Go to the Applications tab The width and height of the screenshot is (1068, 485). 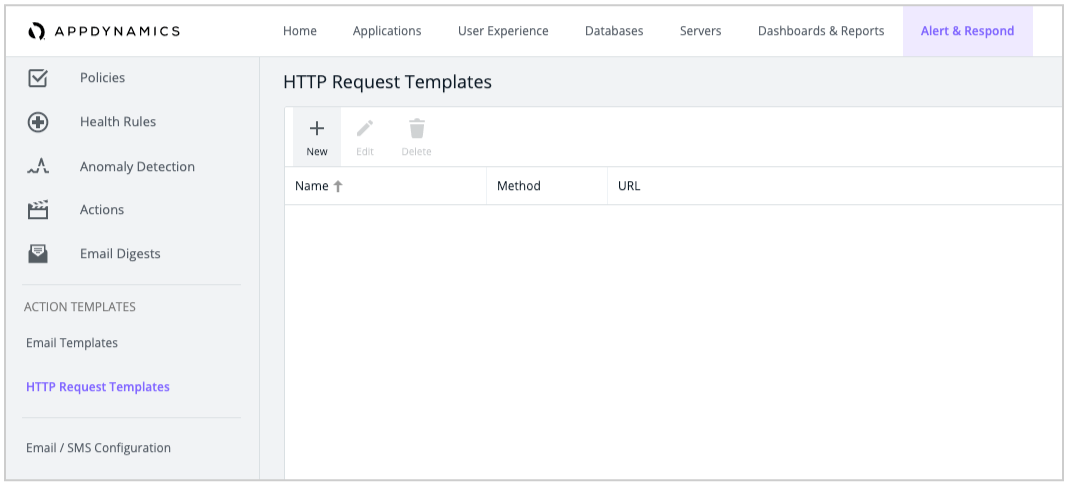387,31
